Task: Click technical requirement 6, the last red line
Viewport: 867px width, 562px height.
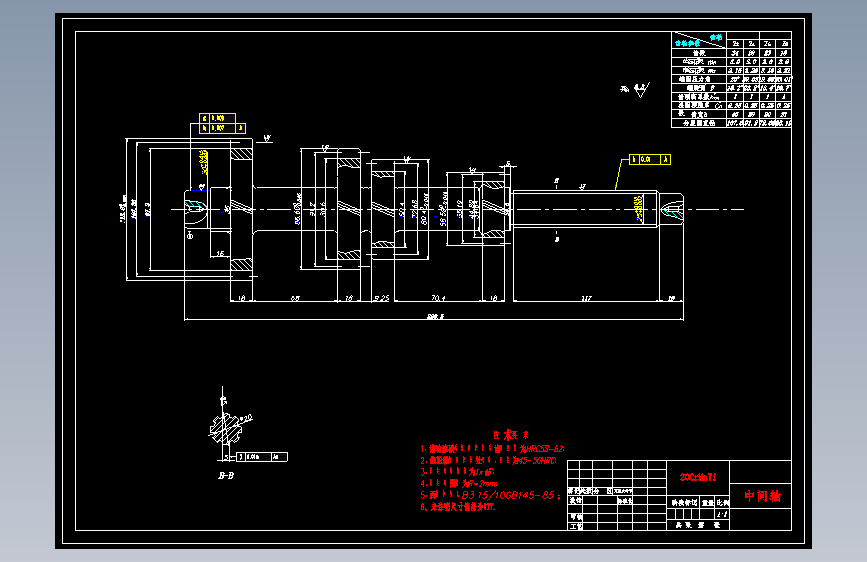Action: point(457,507)
